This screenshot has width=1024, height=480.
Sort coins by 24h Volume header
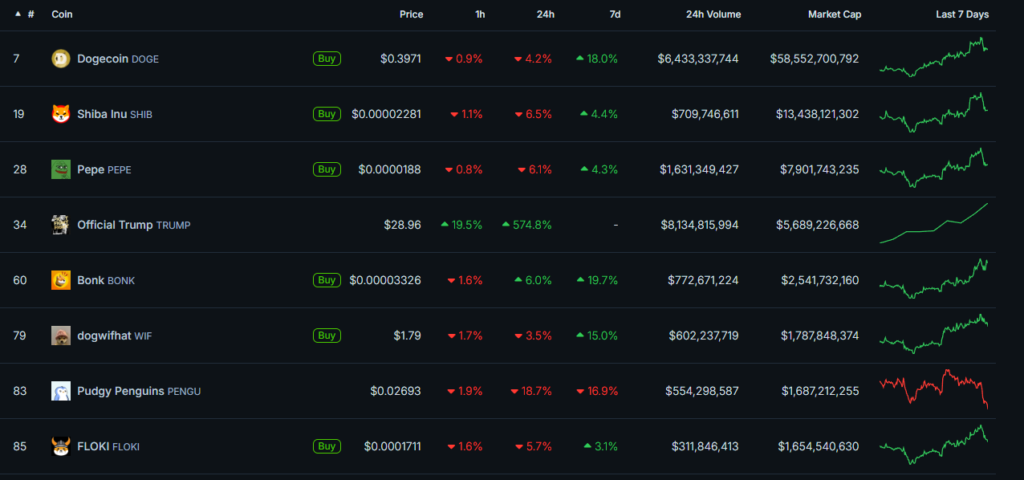pyautogui.click(x=713, y=15)
